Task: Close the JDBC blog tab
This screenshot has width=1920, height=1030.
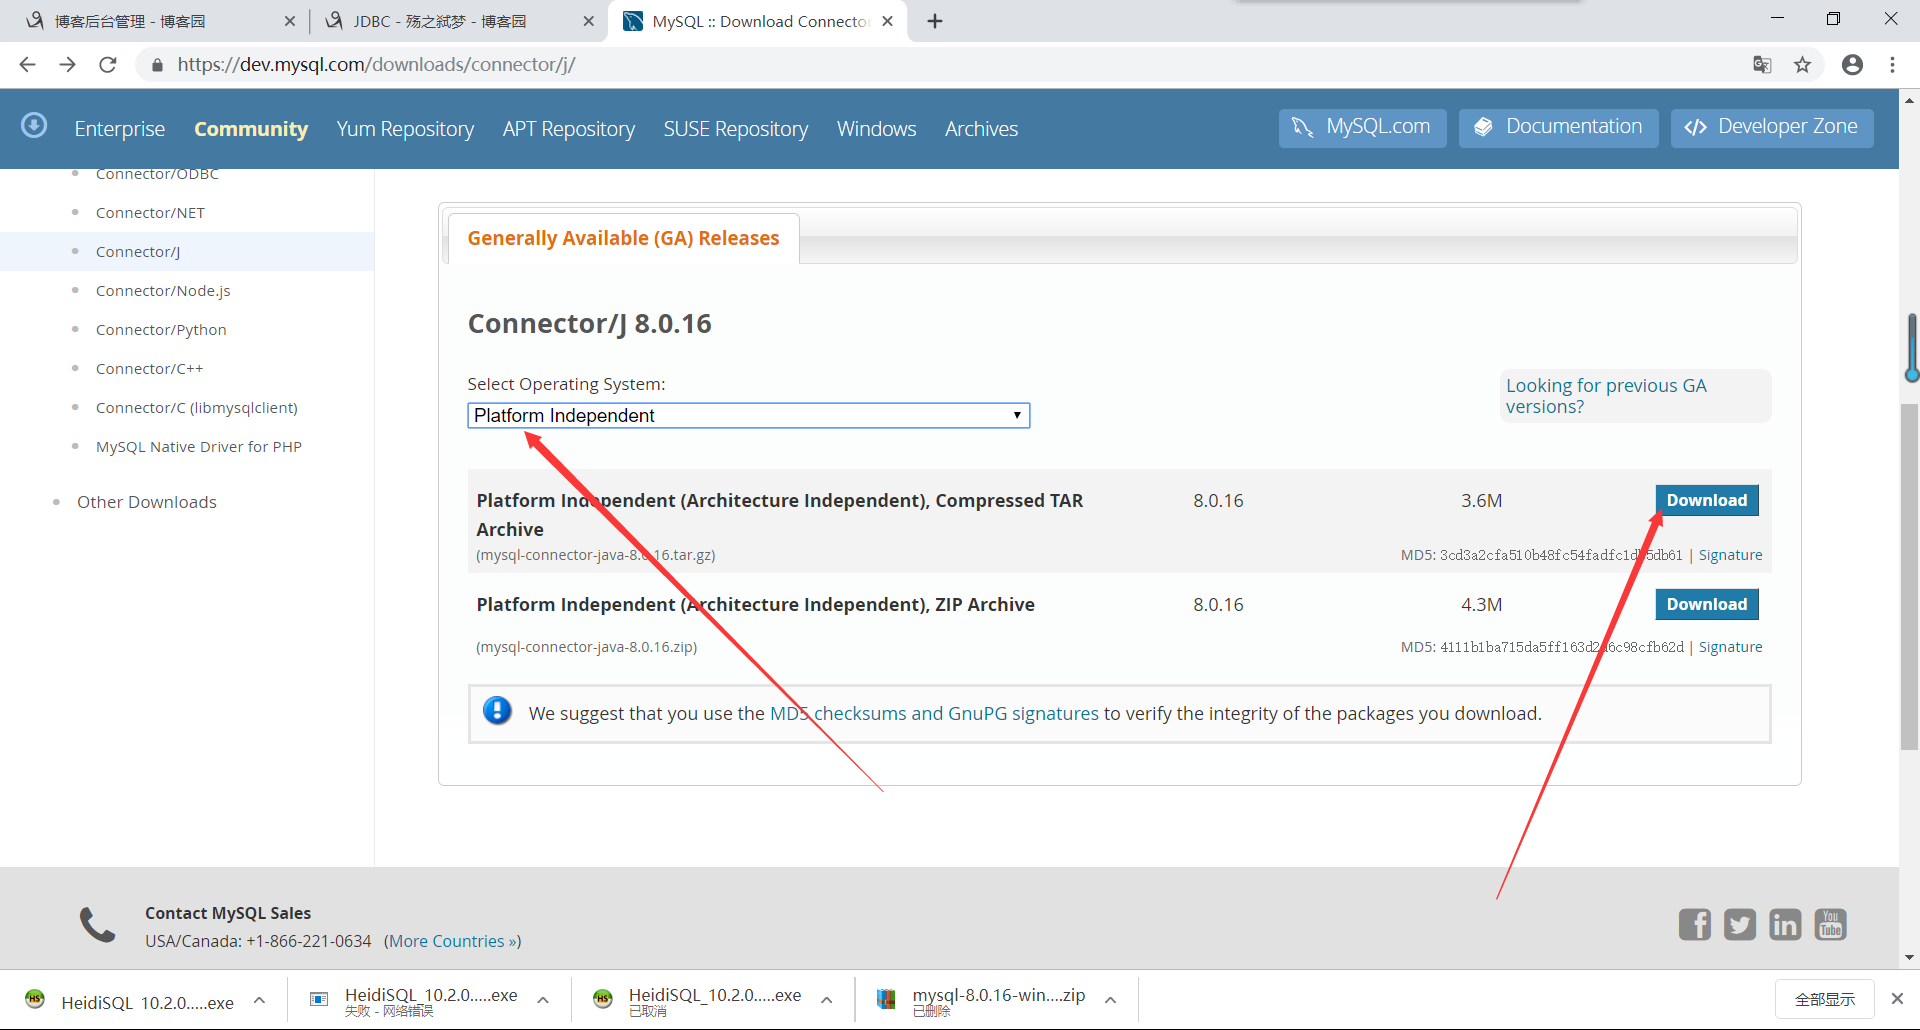Action: point(588,21)
